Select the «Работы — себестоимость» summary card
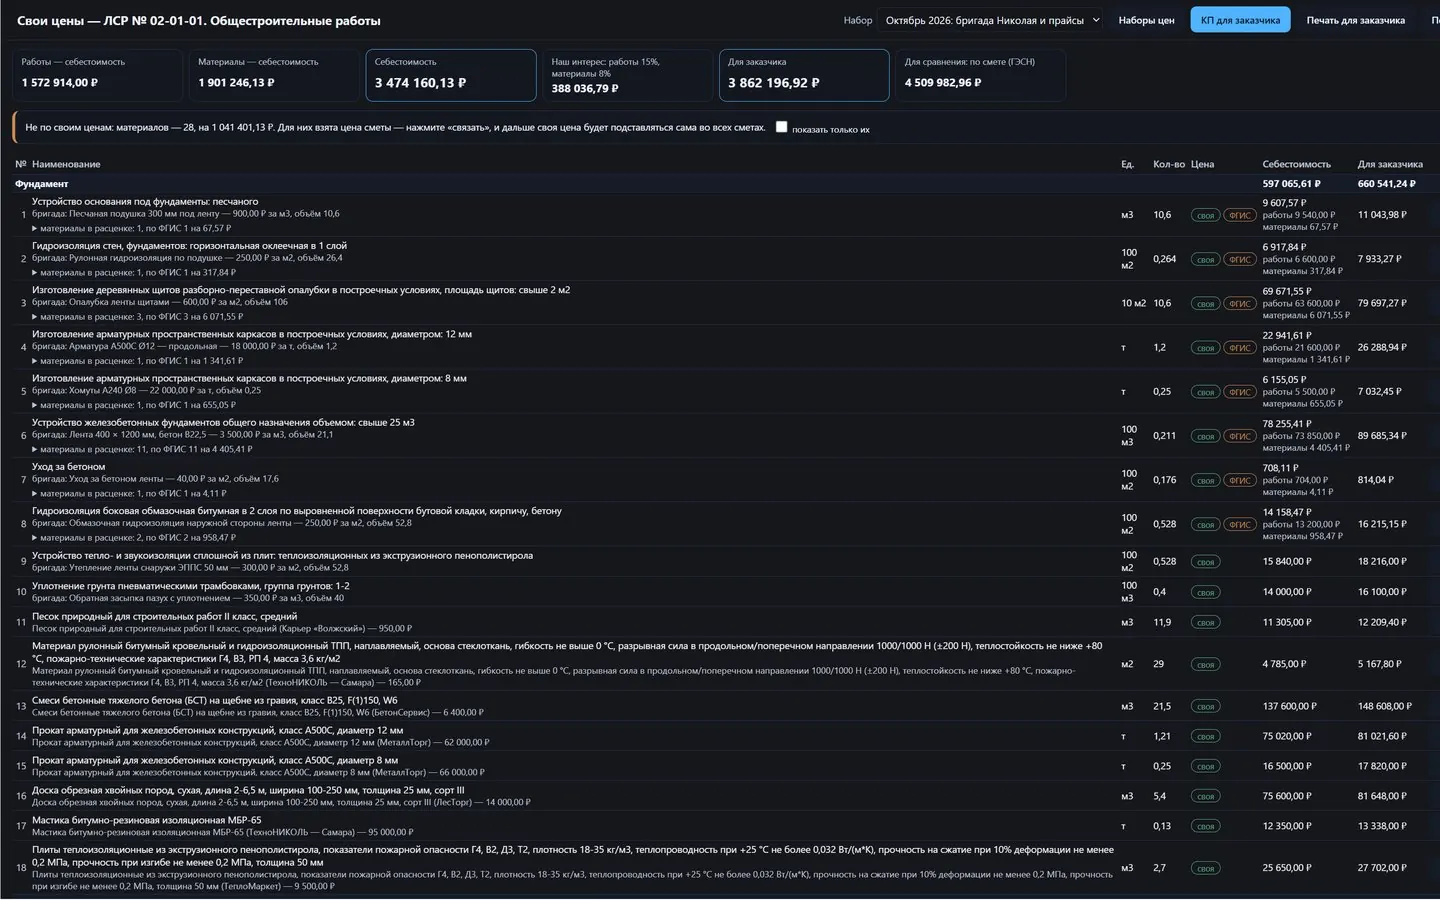The image size is (1440, 900). [x=98, y=75]
